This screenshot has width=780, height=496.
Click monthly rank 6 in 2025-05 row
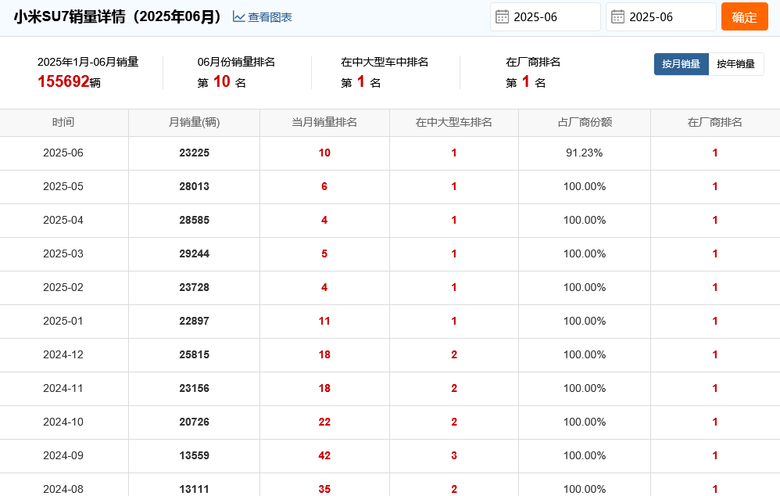pyautogui.click(x=324, y=187)
